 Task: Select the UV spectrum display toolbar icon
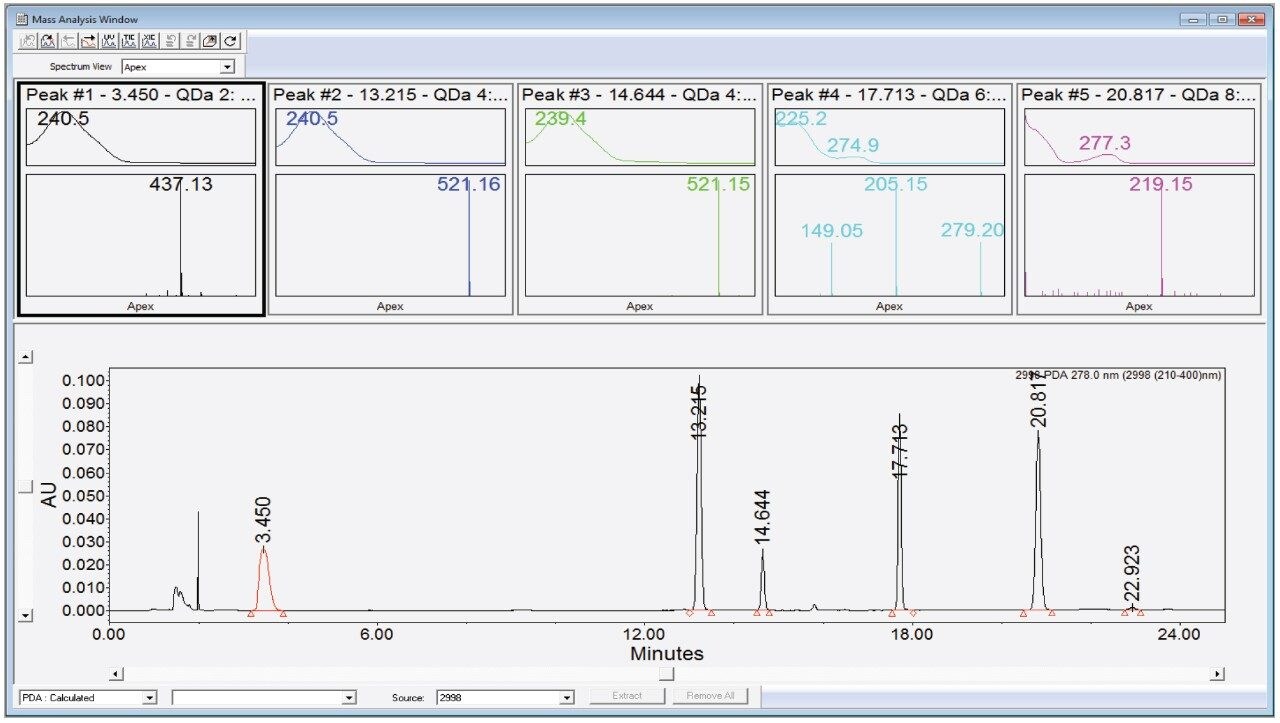tap(107, 40)
